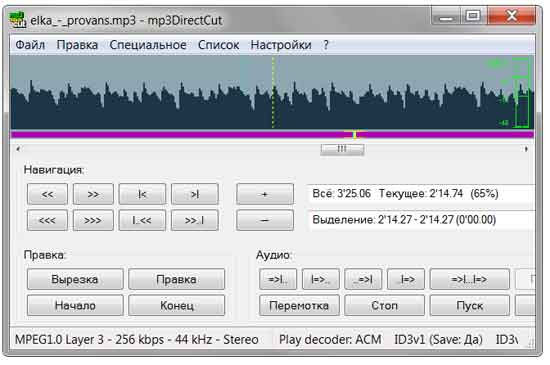Screen dimensions: 550x365
Task: Click the yellow marker on purple position bar
Action: click(x=354, y=134)
